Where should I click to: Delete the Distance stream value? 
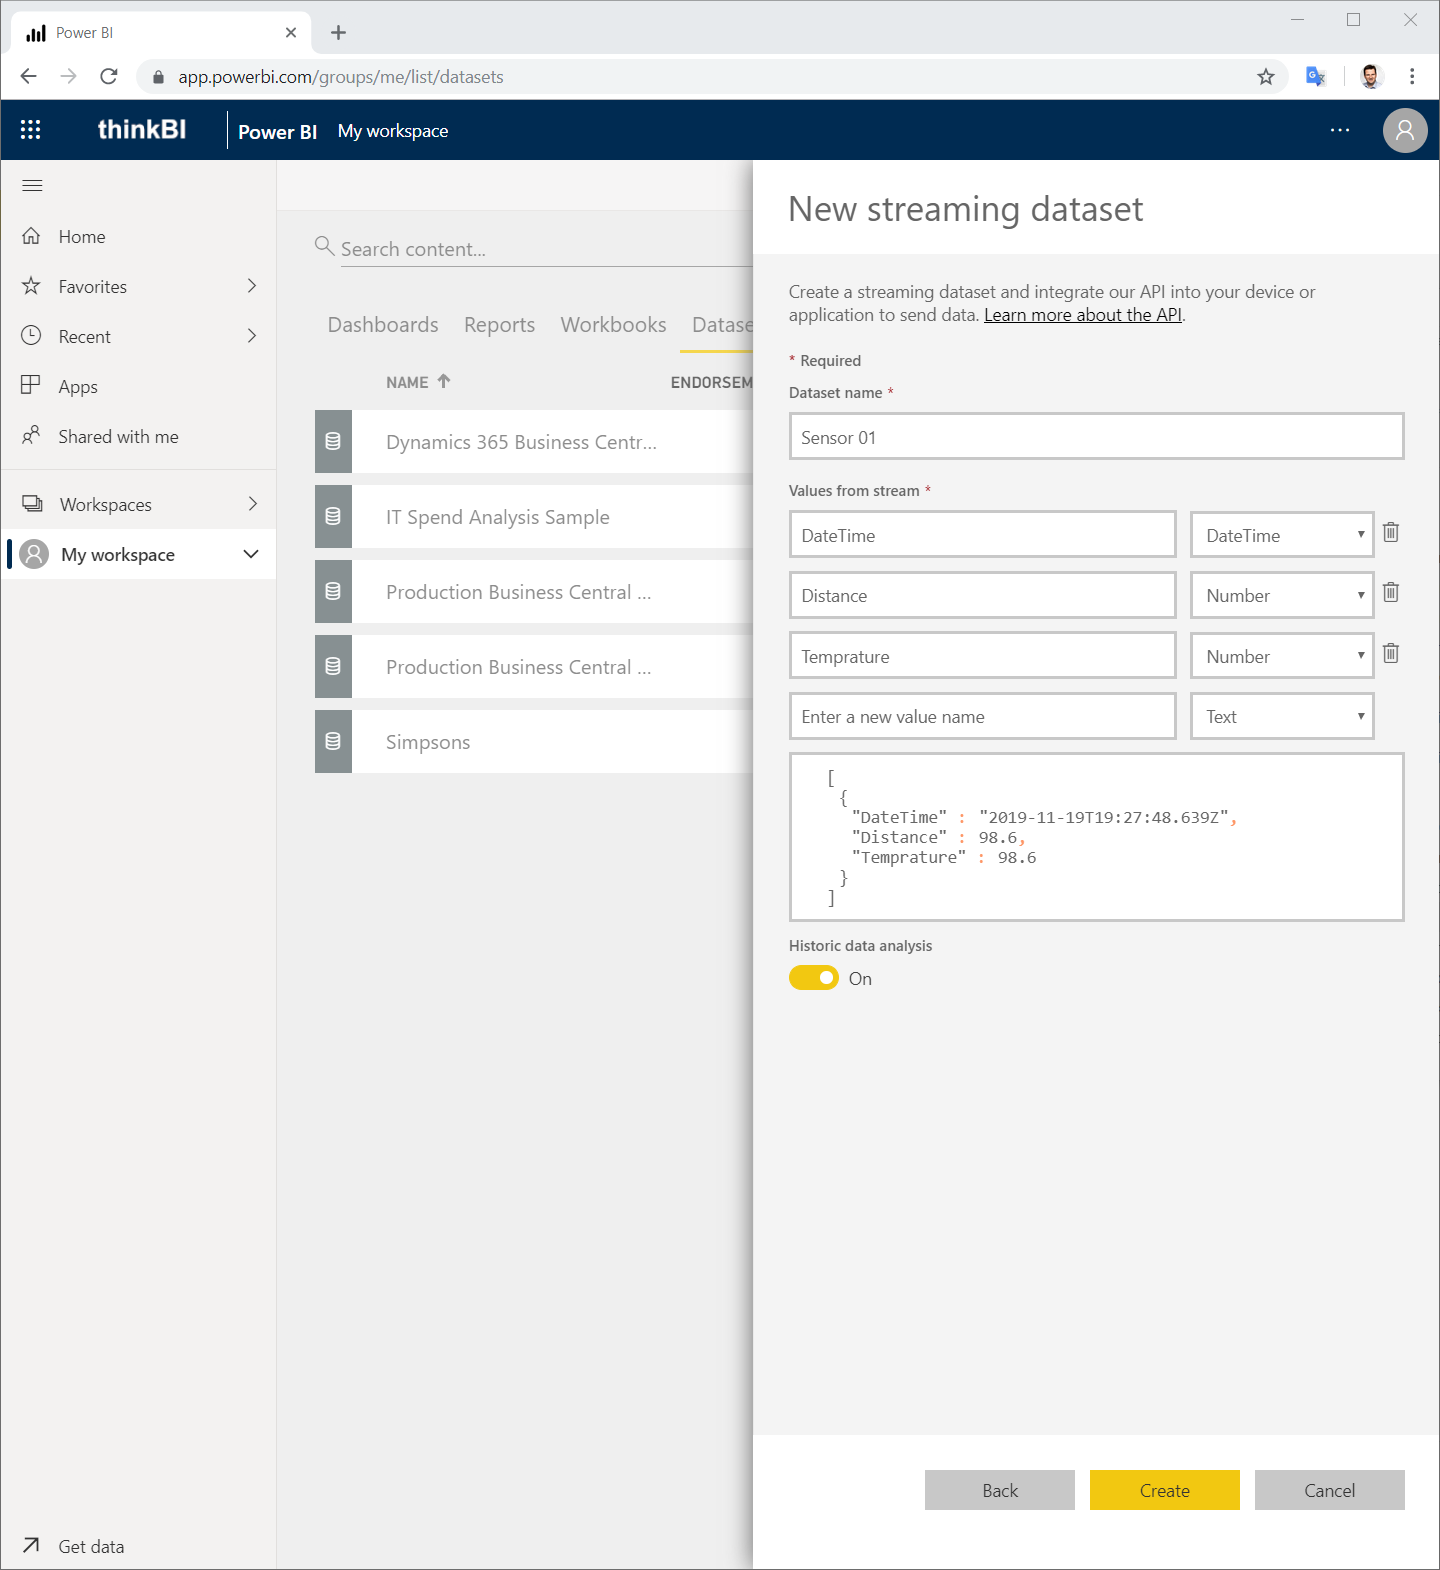pyautogui.click(x=1391, y=593)
